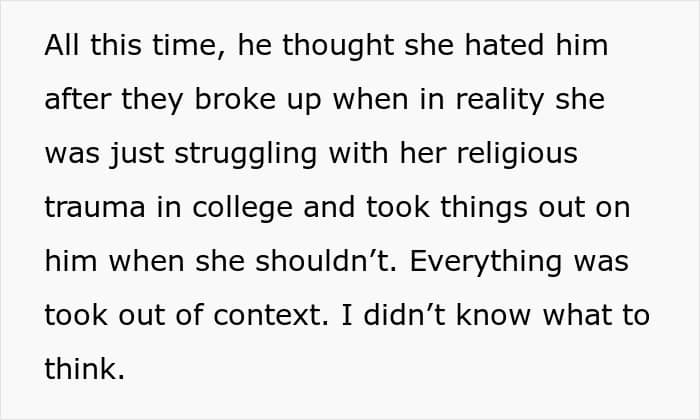Click the word "thought" in first line
Viewport: 700px width, 420px height.
pos(338,46)
